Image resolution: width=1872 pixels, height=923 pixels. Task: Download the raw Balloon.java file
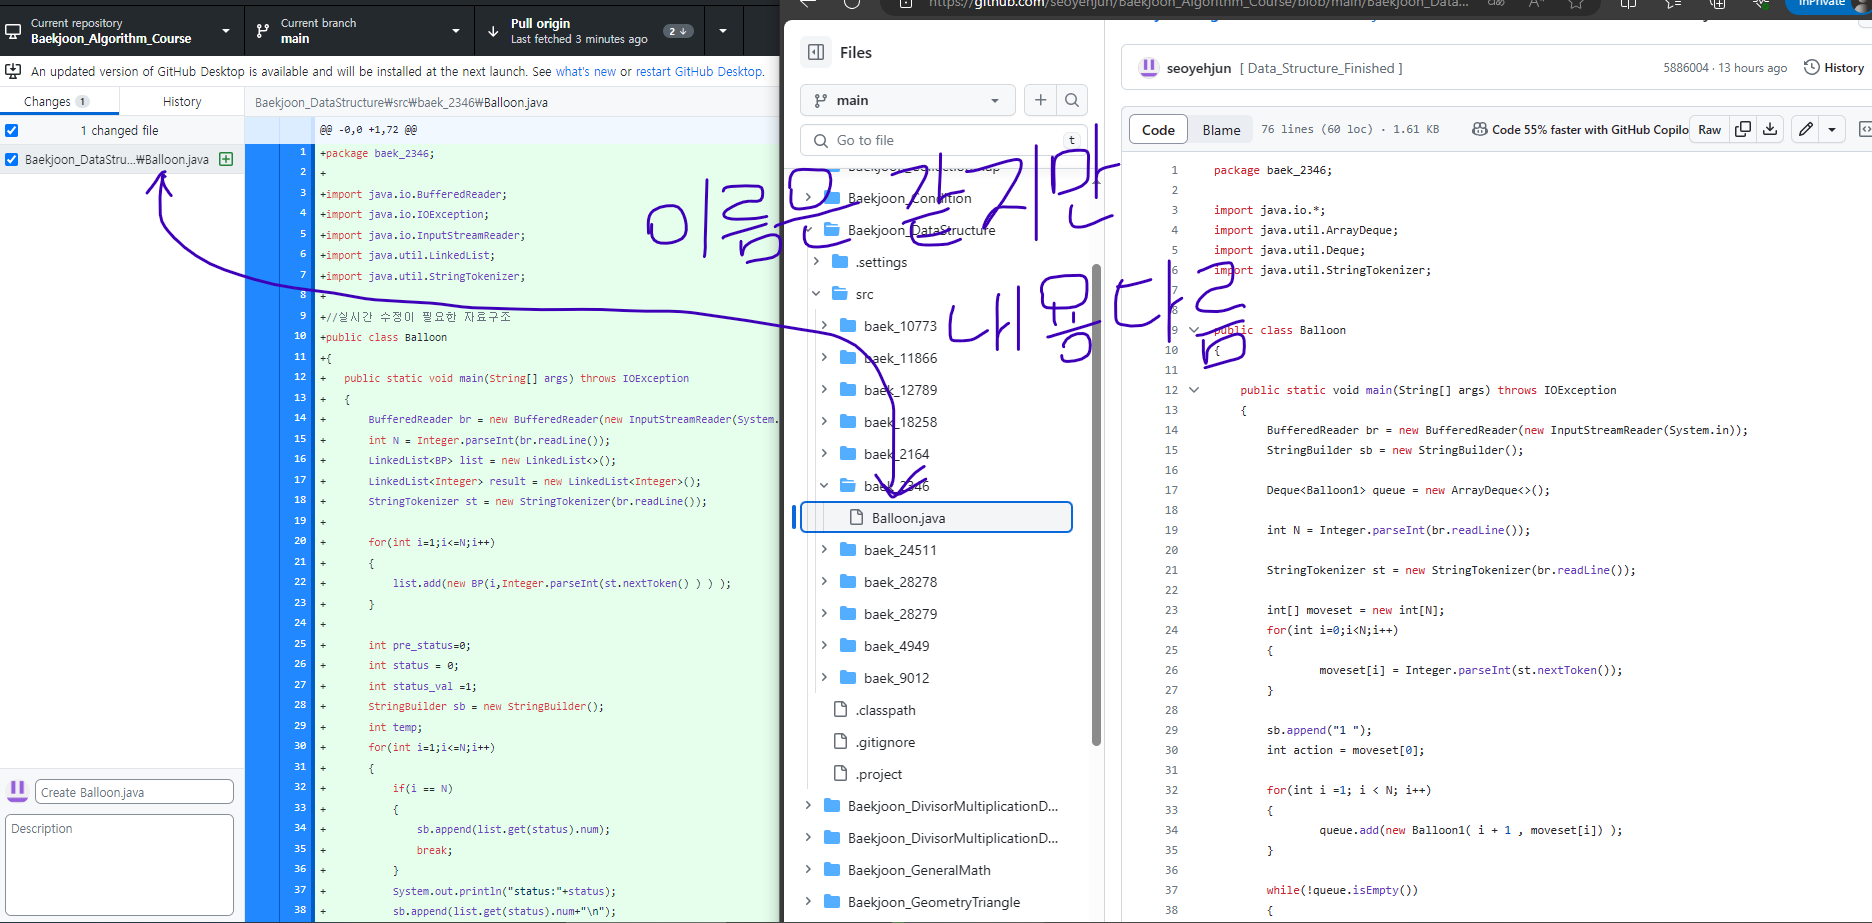point(1770,129)
